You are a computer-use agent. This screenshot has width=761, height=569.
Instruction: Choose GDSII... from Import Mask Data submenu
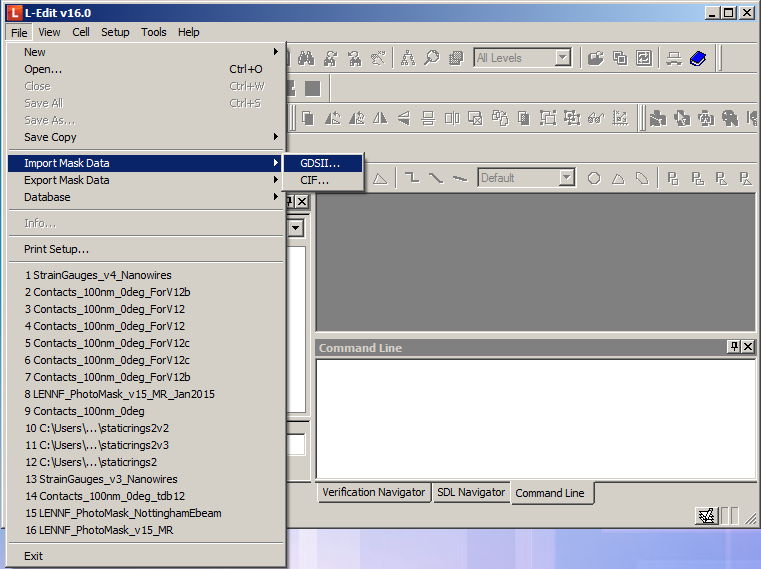(x=320, y=163)
